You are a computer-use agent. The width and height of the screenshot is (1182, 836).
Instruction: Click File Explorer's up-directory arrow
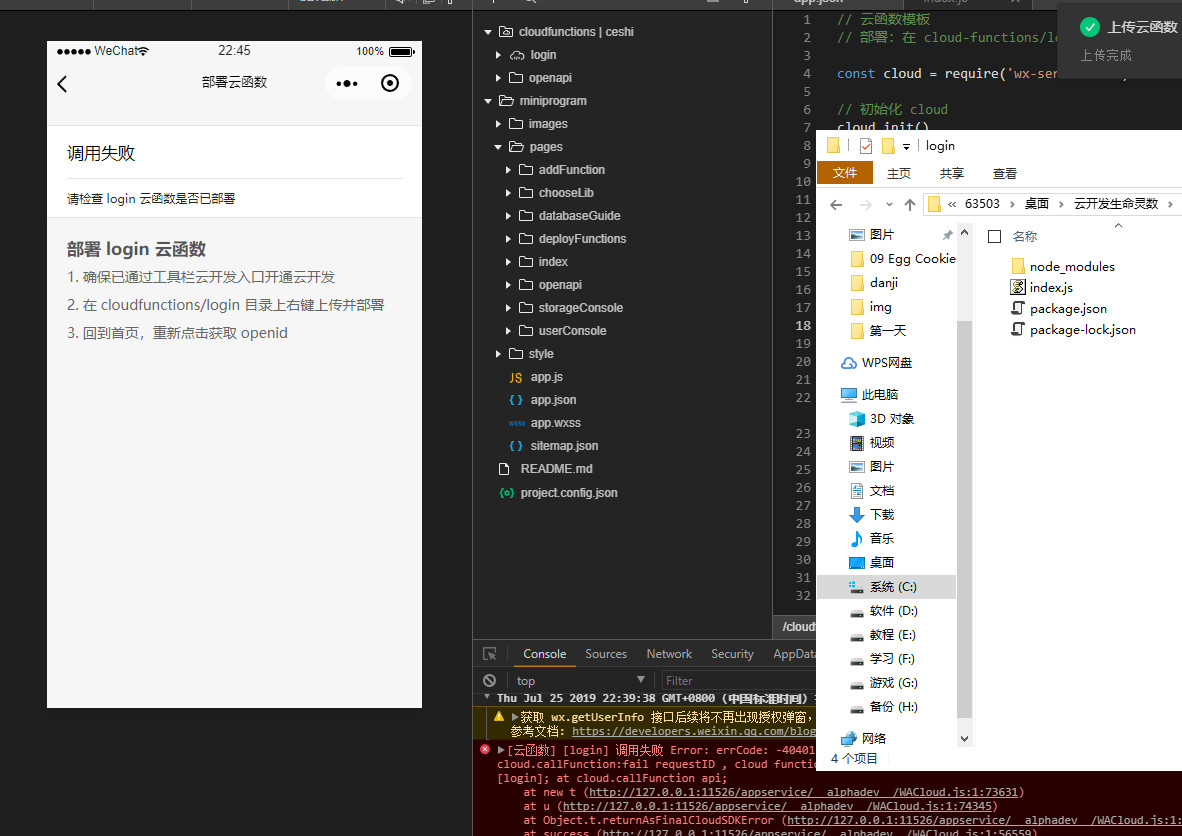click(x=909, y=204)
